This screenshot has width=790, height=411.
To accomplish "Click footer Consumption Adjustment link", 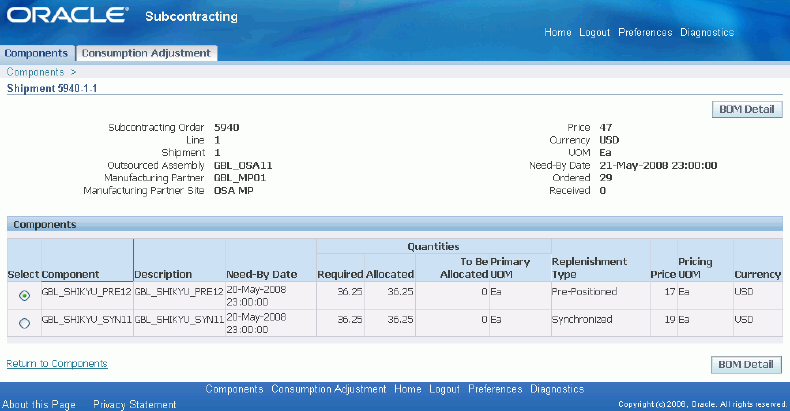I will click(328, 389).
